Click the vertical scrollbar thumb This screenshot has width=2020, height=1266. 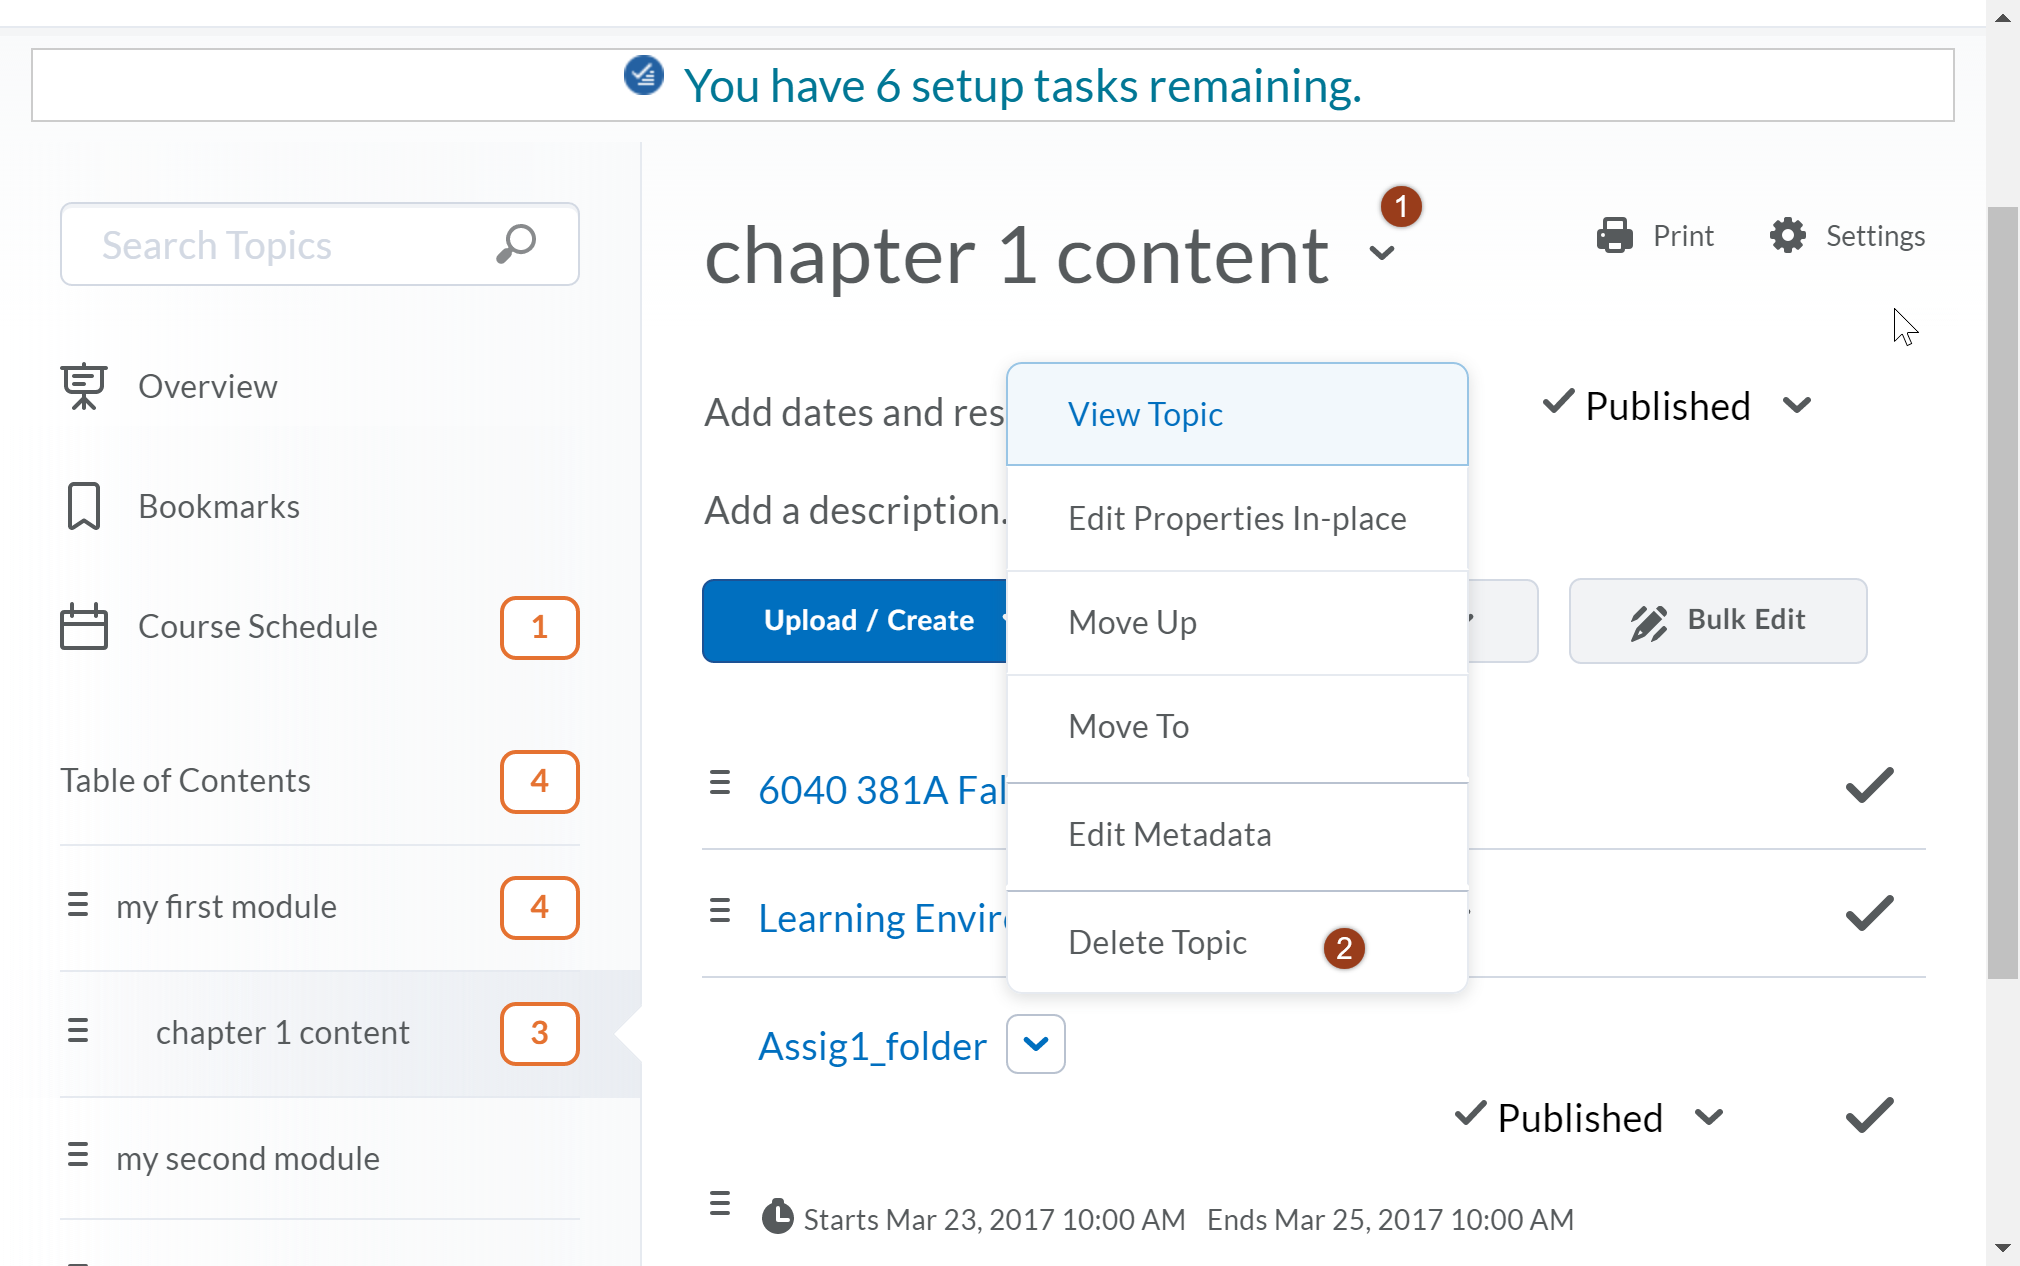pyautogui.click(x=2003, y=592)
